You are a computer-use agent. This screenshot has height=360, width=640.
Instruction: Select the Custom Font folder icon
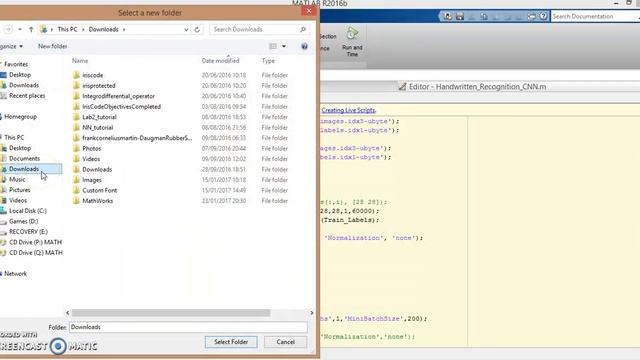(x=76, y=190)
